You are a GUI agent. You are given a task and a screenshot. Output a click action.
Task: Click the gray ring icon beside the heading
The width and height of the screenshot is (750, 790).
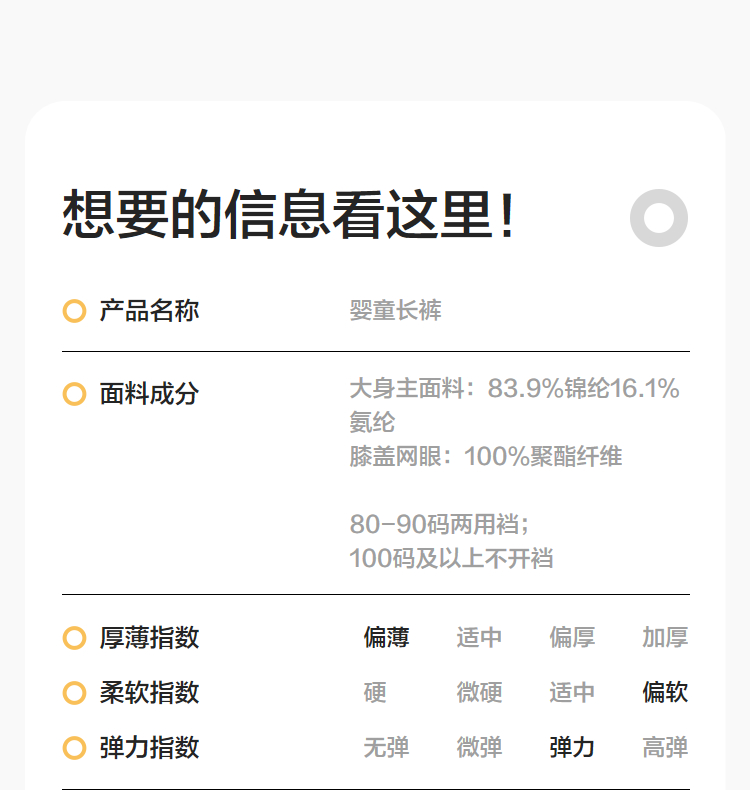pyautogui.click(x=659, y=217)
